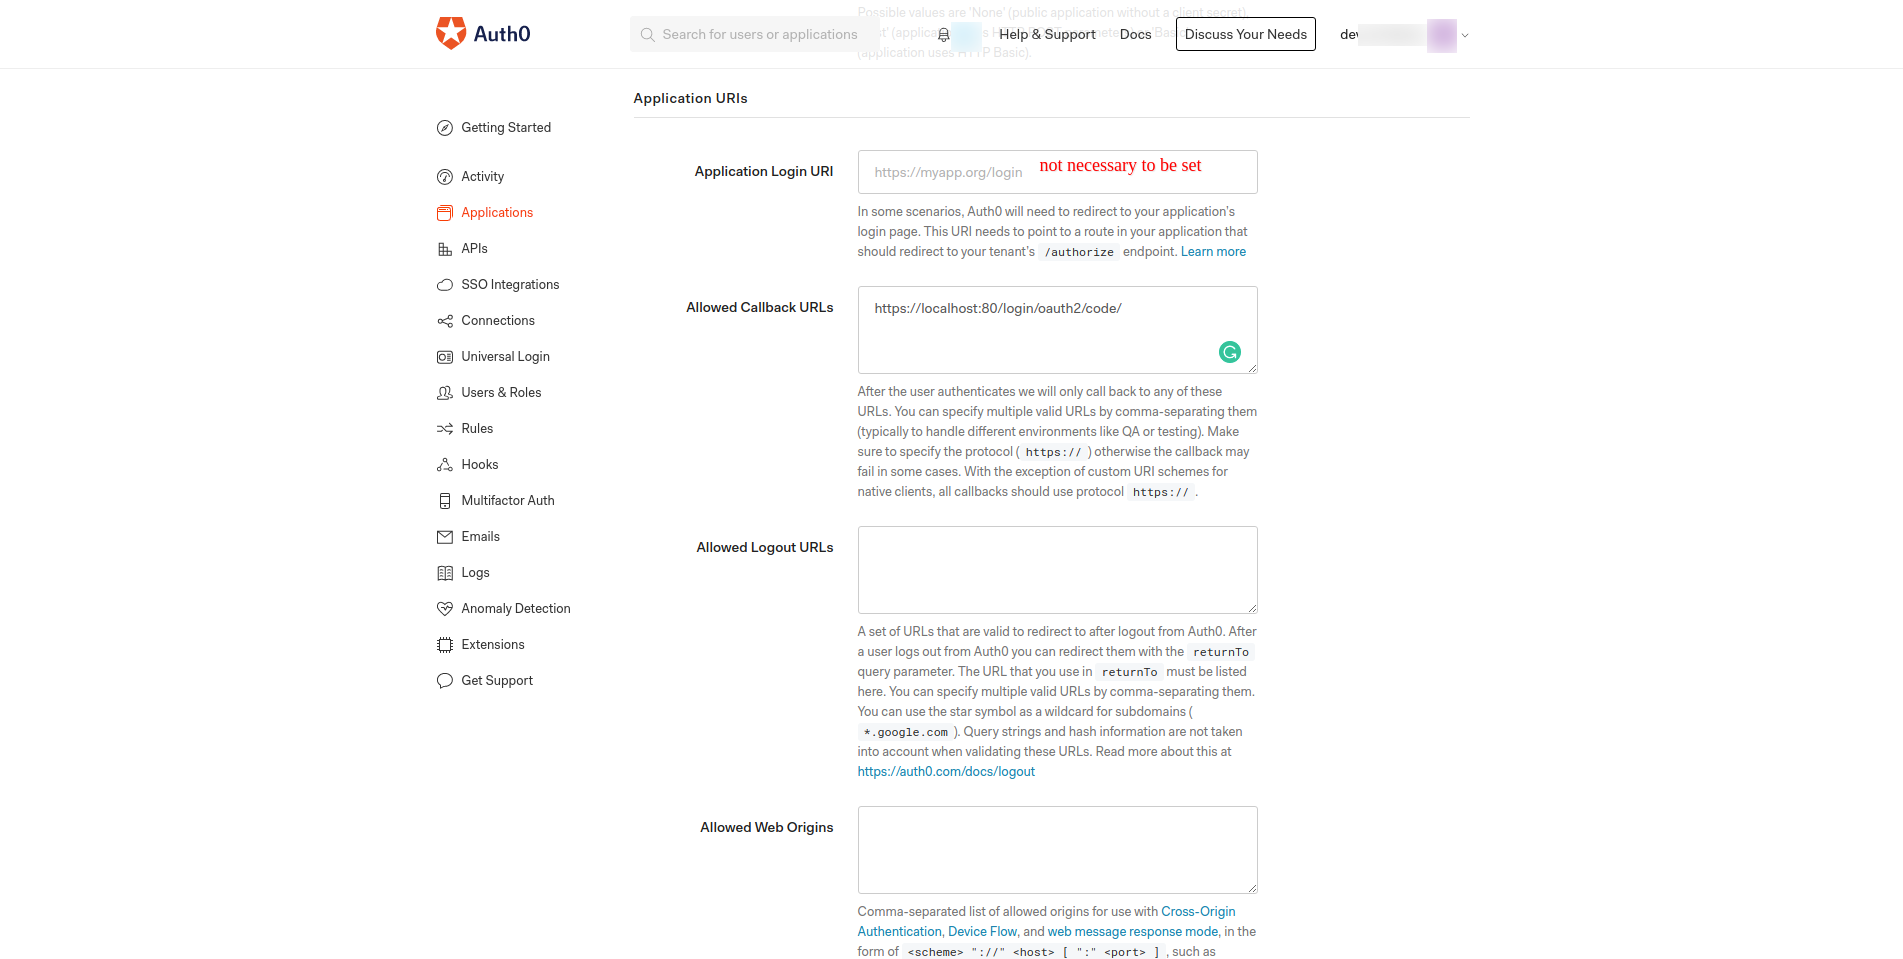Open the notifications bell icon
Screen dimensions: 1903x959
(943, 35)
